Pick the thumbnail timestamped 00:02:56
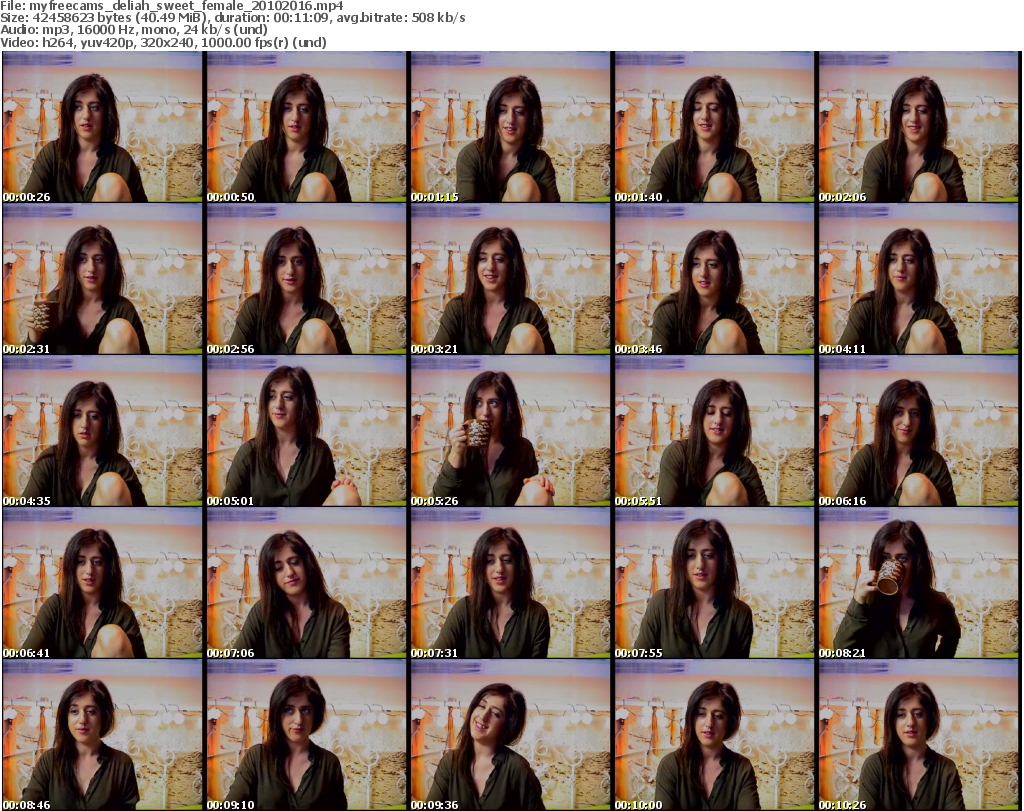This screenshot has height=811, width=1024. [x=306, y=279]
